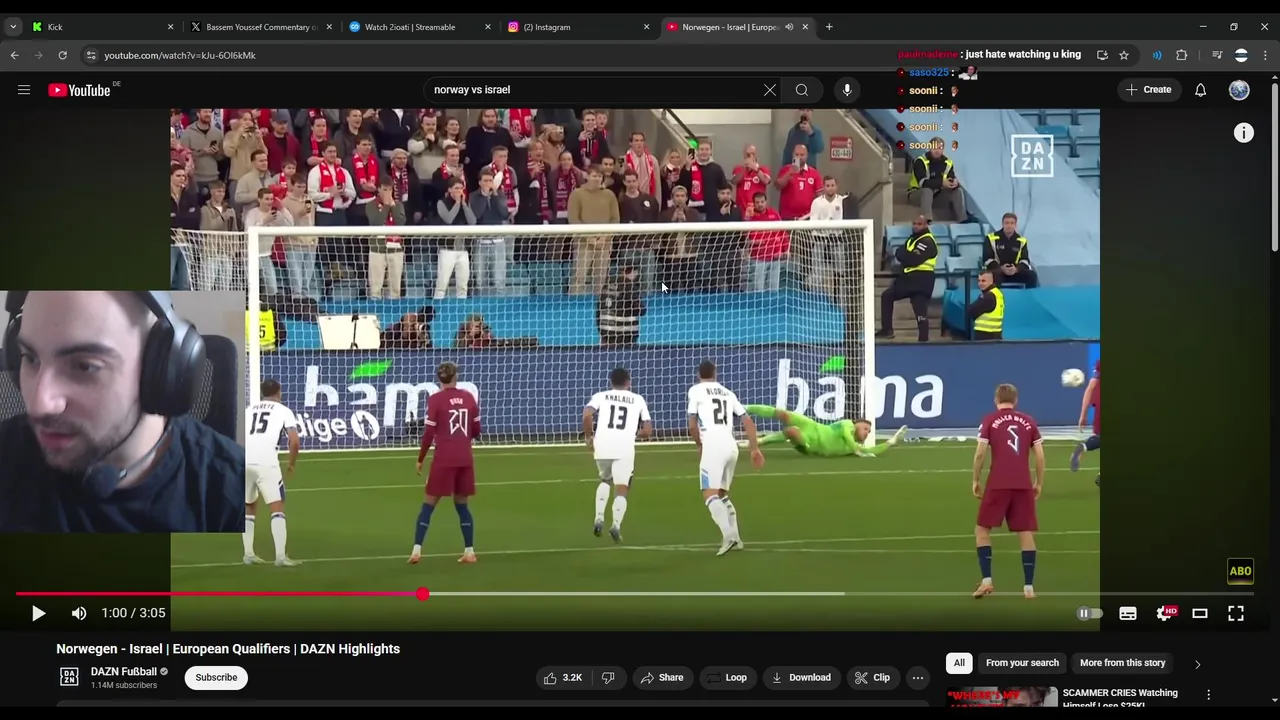Open the Chrome profile avatar
Viewport: 1280px width, 720px height.
coord(1241,55)
